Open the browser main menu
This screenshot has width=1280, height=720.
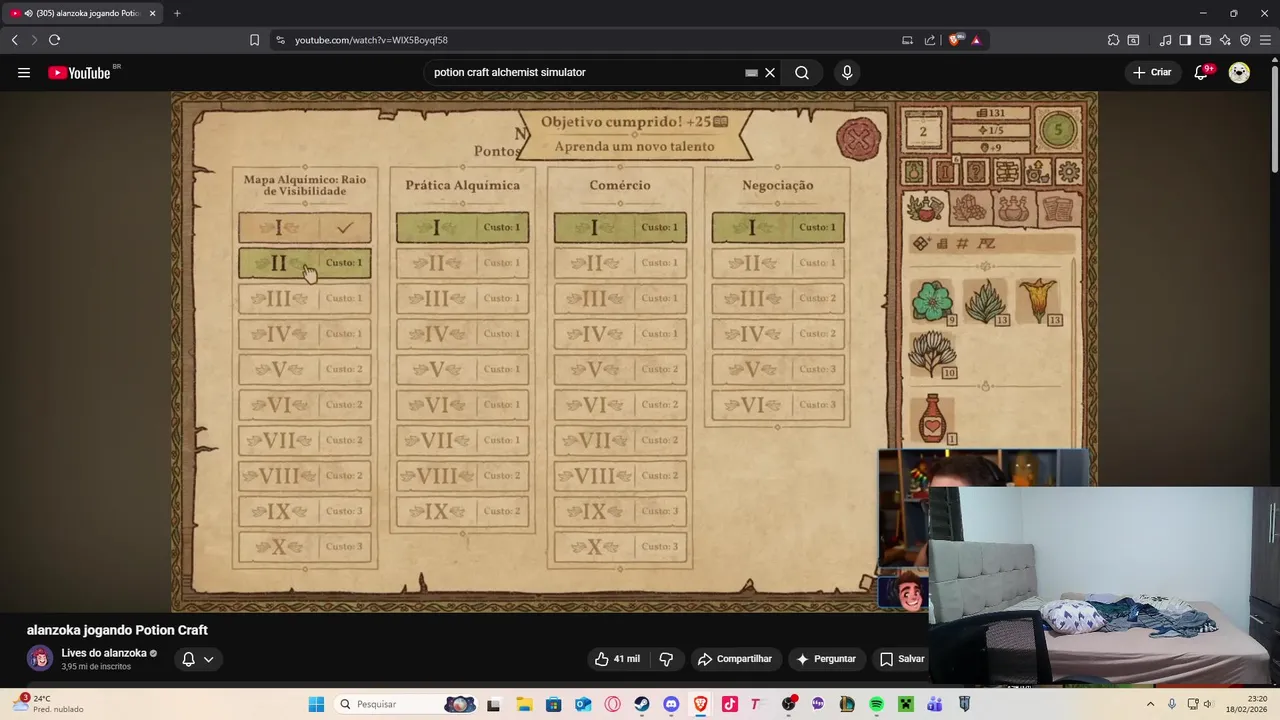[1265, 40]
